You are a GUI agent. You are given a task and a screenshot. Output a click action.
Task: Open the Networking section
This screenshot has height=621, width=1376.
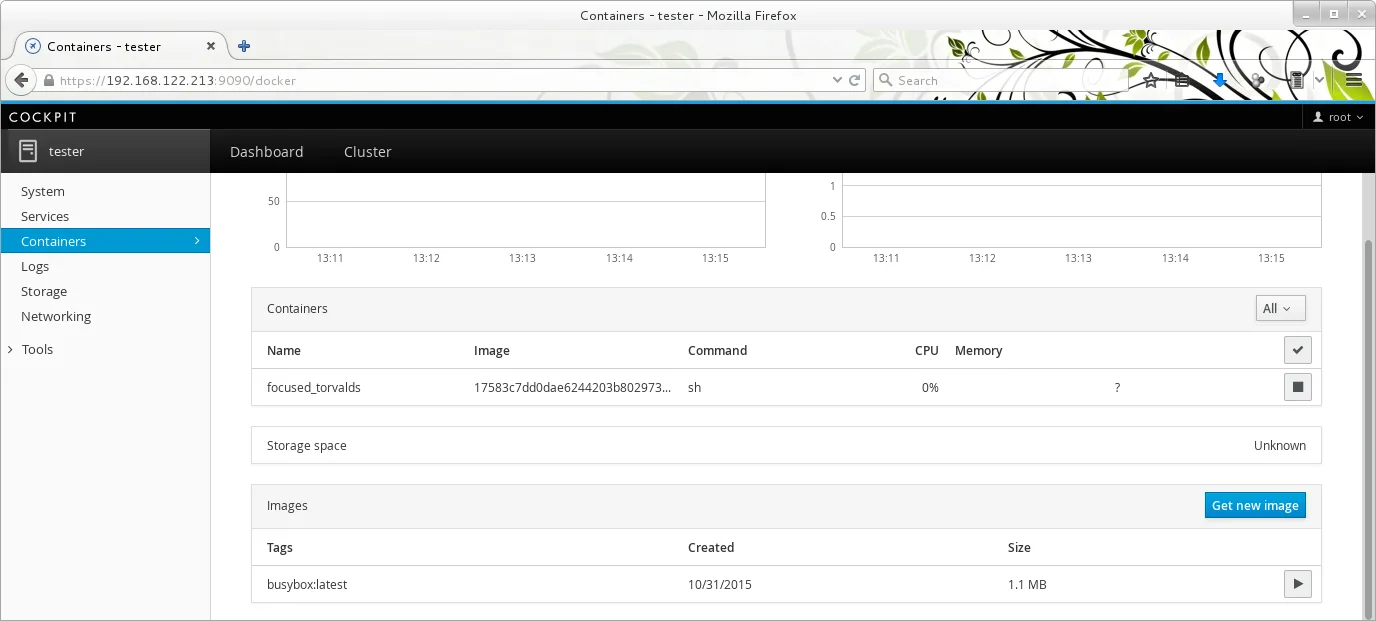tap(55, 316)
